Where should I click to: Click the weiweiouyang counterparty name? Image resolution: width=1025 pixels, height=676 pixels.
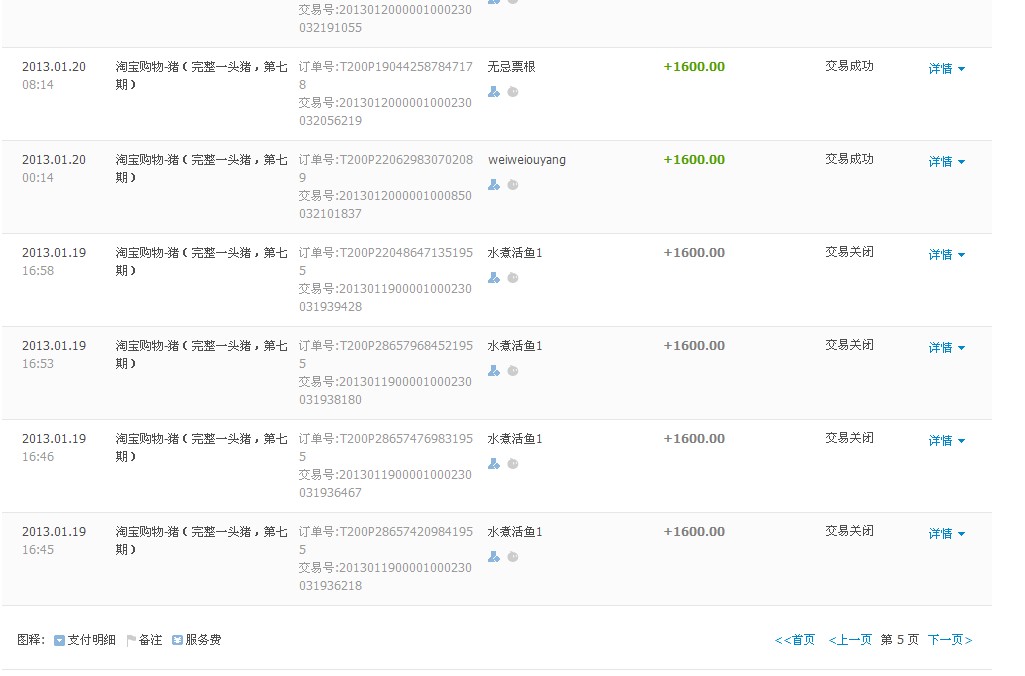point(527,160)
